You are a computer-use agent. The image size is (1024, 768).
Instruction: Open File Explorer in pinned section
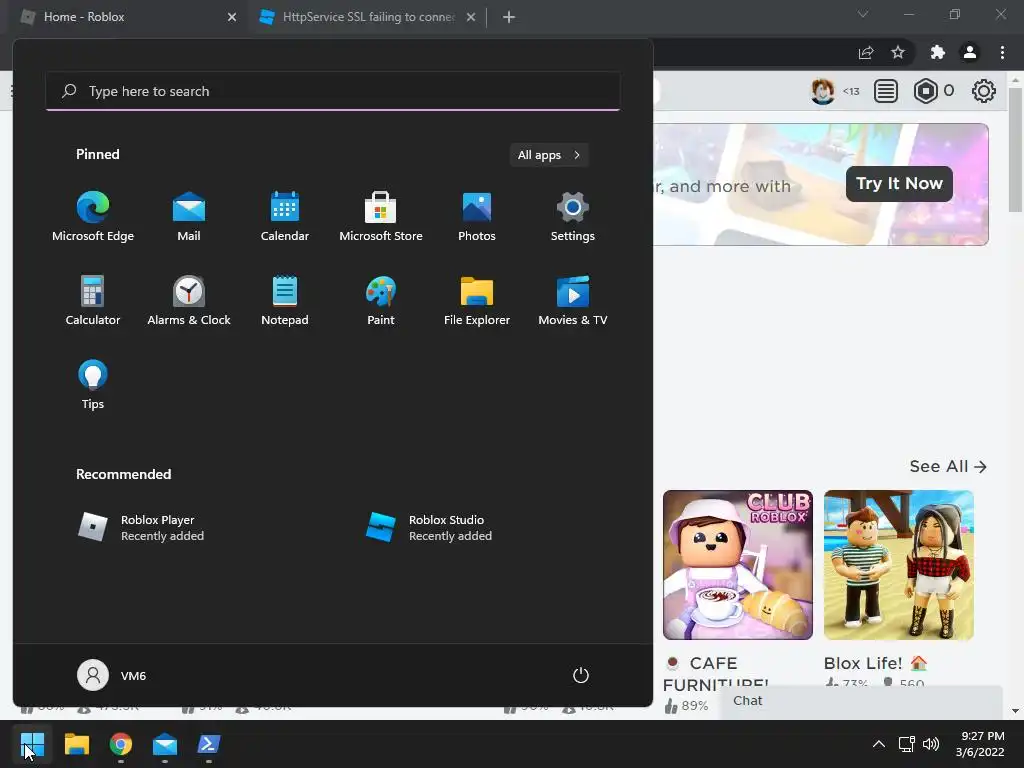click(x=477, y=300)
